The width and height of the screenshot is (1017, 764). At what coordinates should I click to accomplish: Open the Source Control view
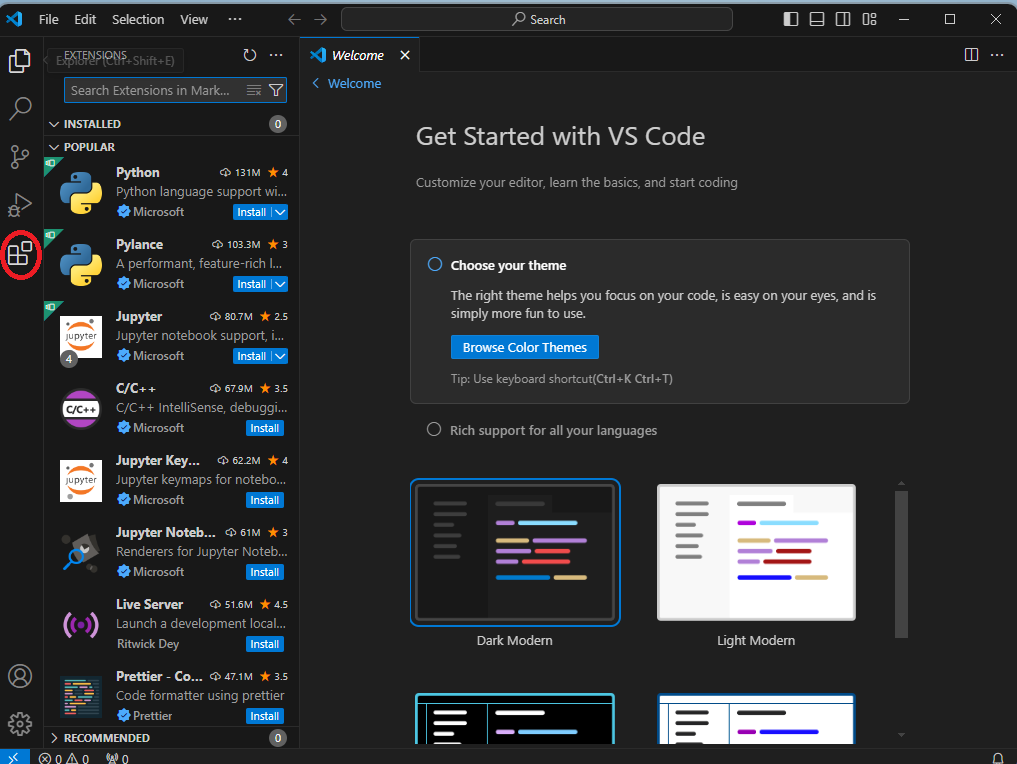pos(20,157)
